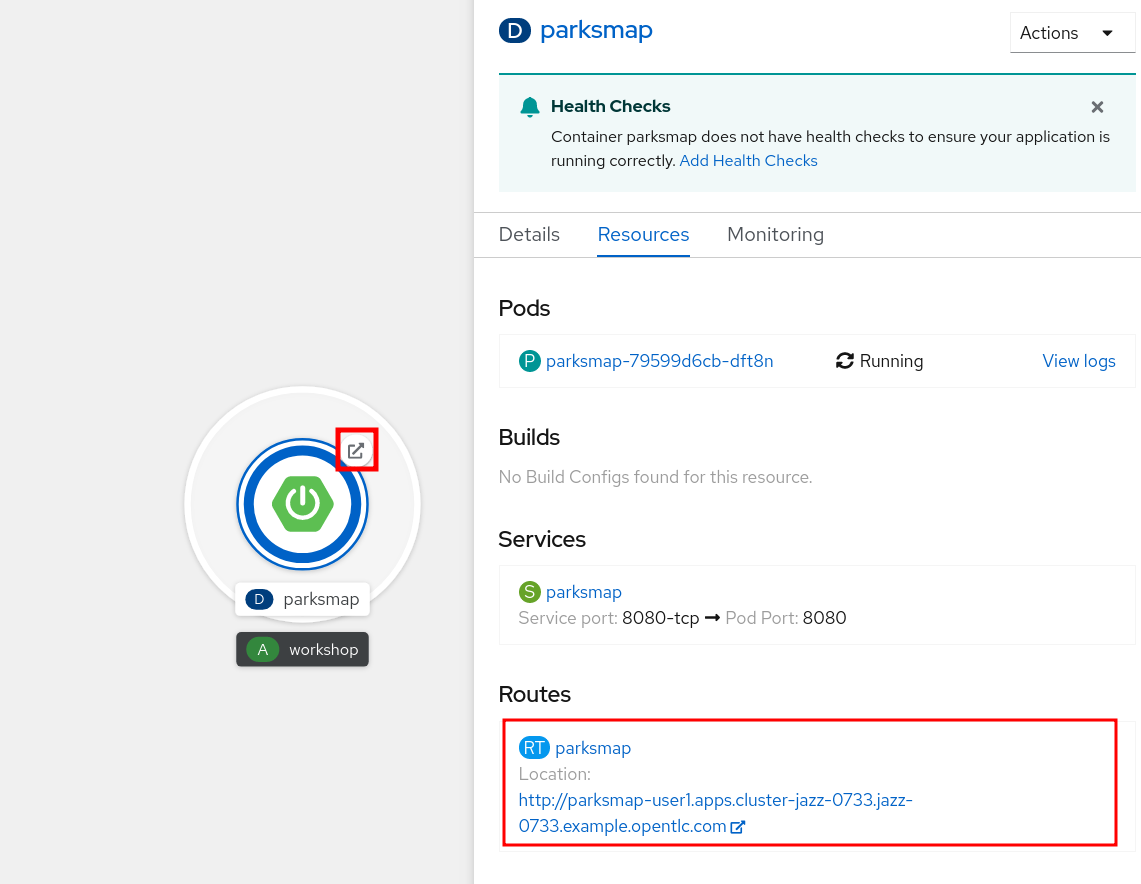Image resolution: width=1141 pixels, height=884 pixels.
Task: Switch to the Monitoring tab
Action: click(x=775, y=234)
